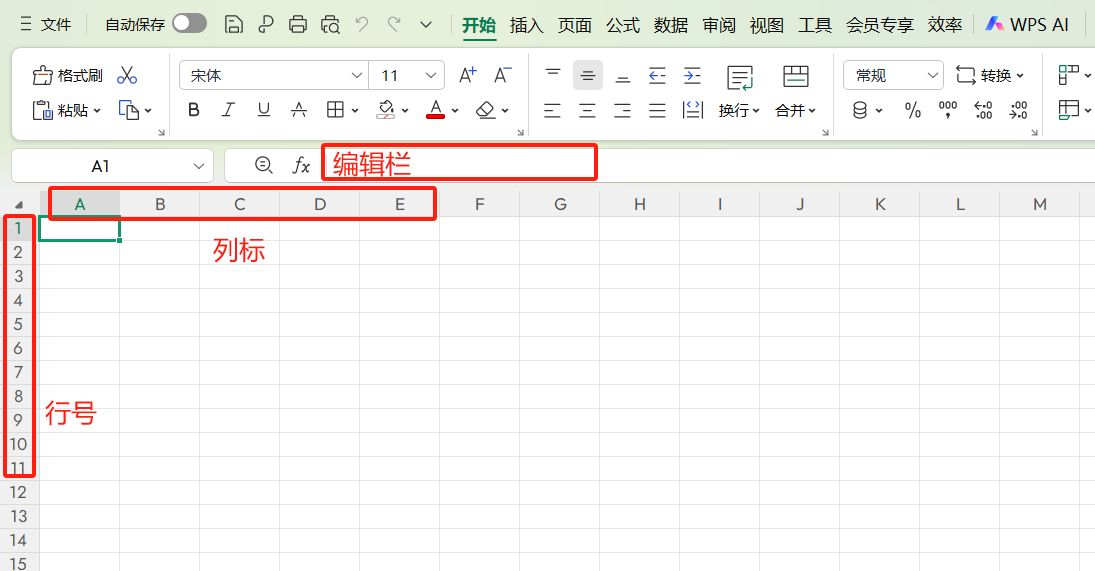The width and height of the screenshot is (1095, 571).
Task: Switch to the 插入 tab
Action: pyautogui.click(x=527, y=26)
